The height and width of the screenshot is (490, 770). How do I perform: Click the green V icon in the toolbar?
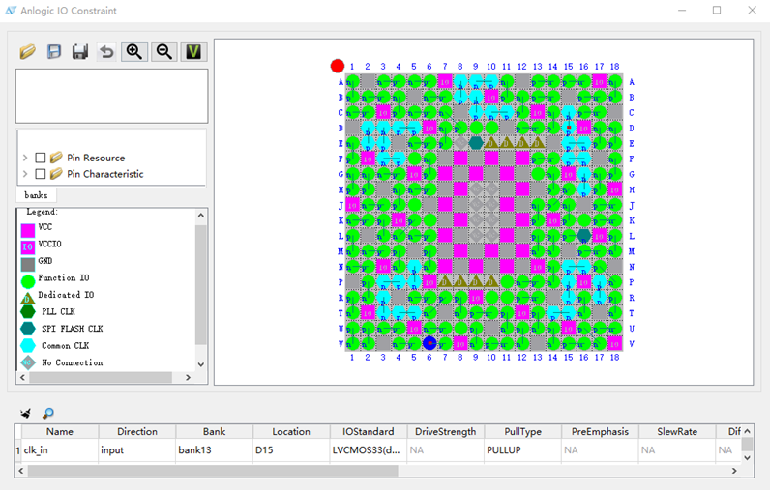point(194,51)
